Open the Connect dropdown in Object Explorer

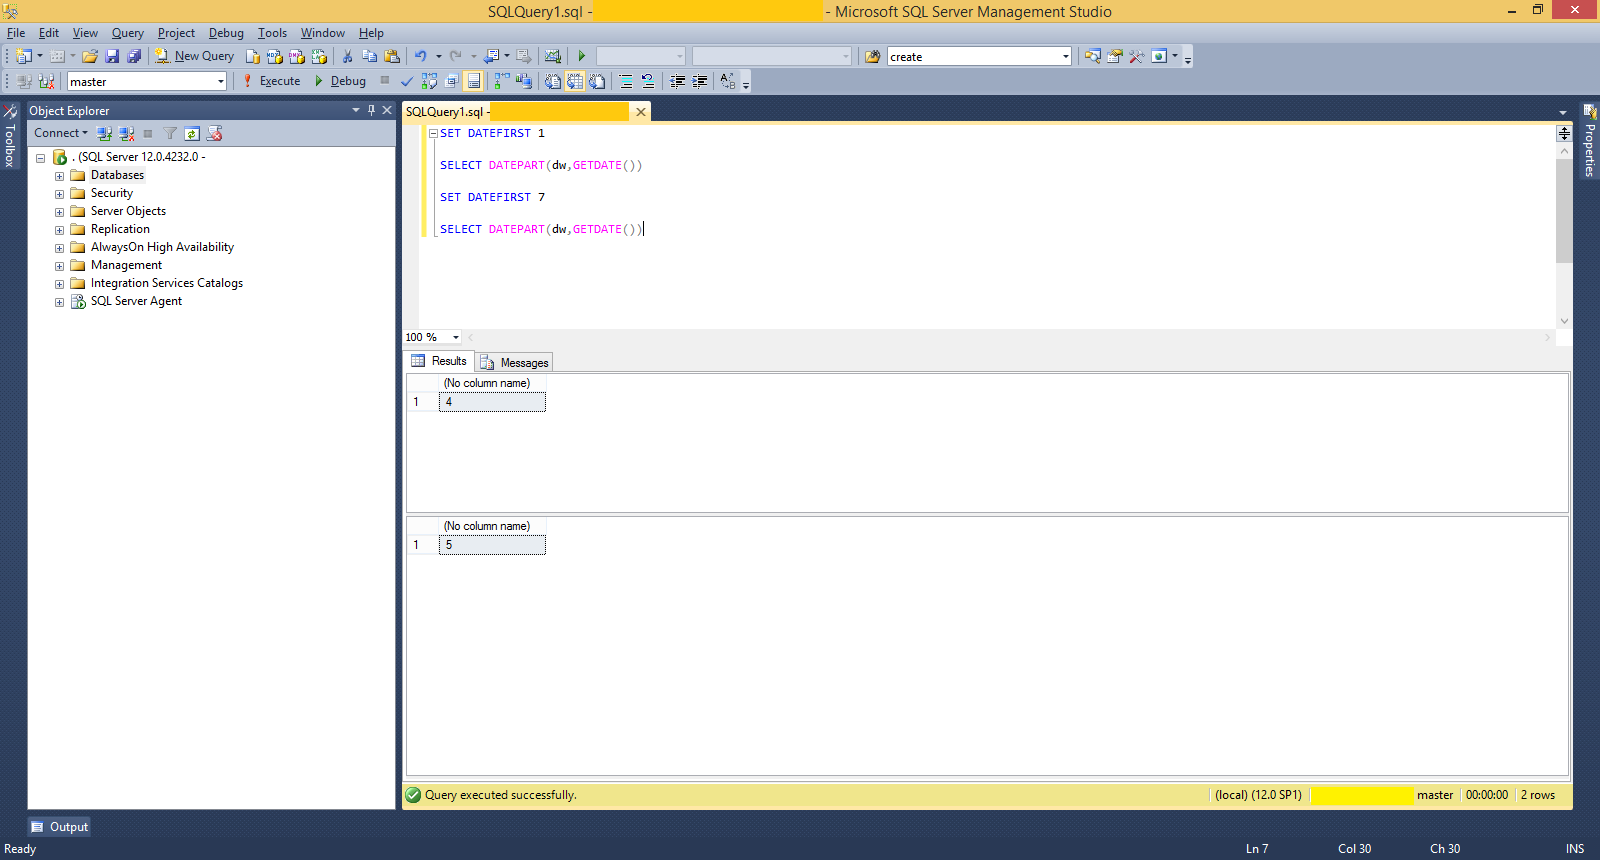point(61,133)
